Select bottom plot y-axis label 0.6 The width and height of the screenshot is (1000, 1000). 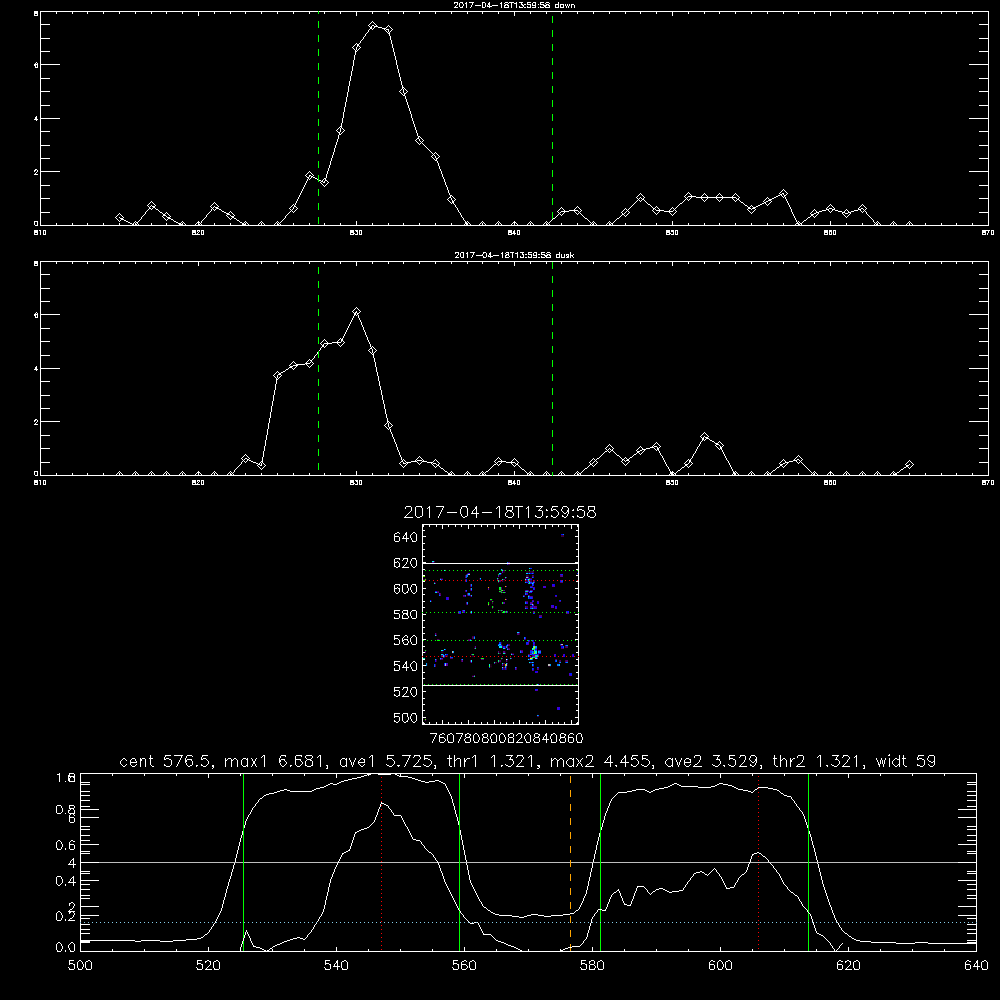(x=66, y=845)
